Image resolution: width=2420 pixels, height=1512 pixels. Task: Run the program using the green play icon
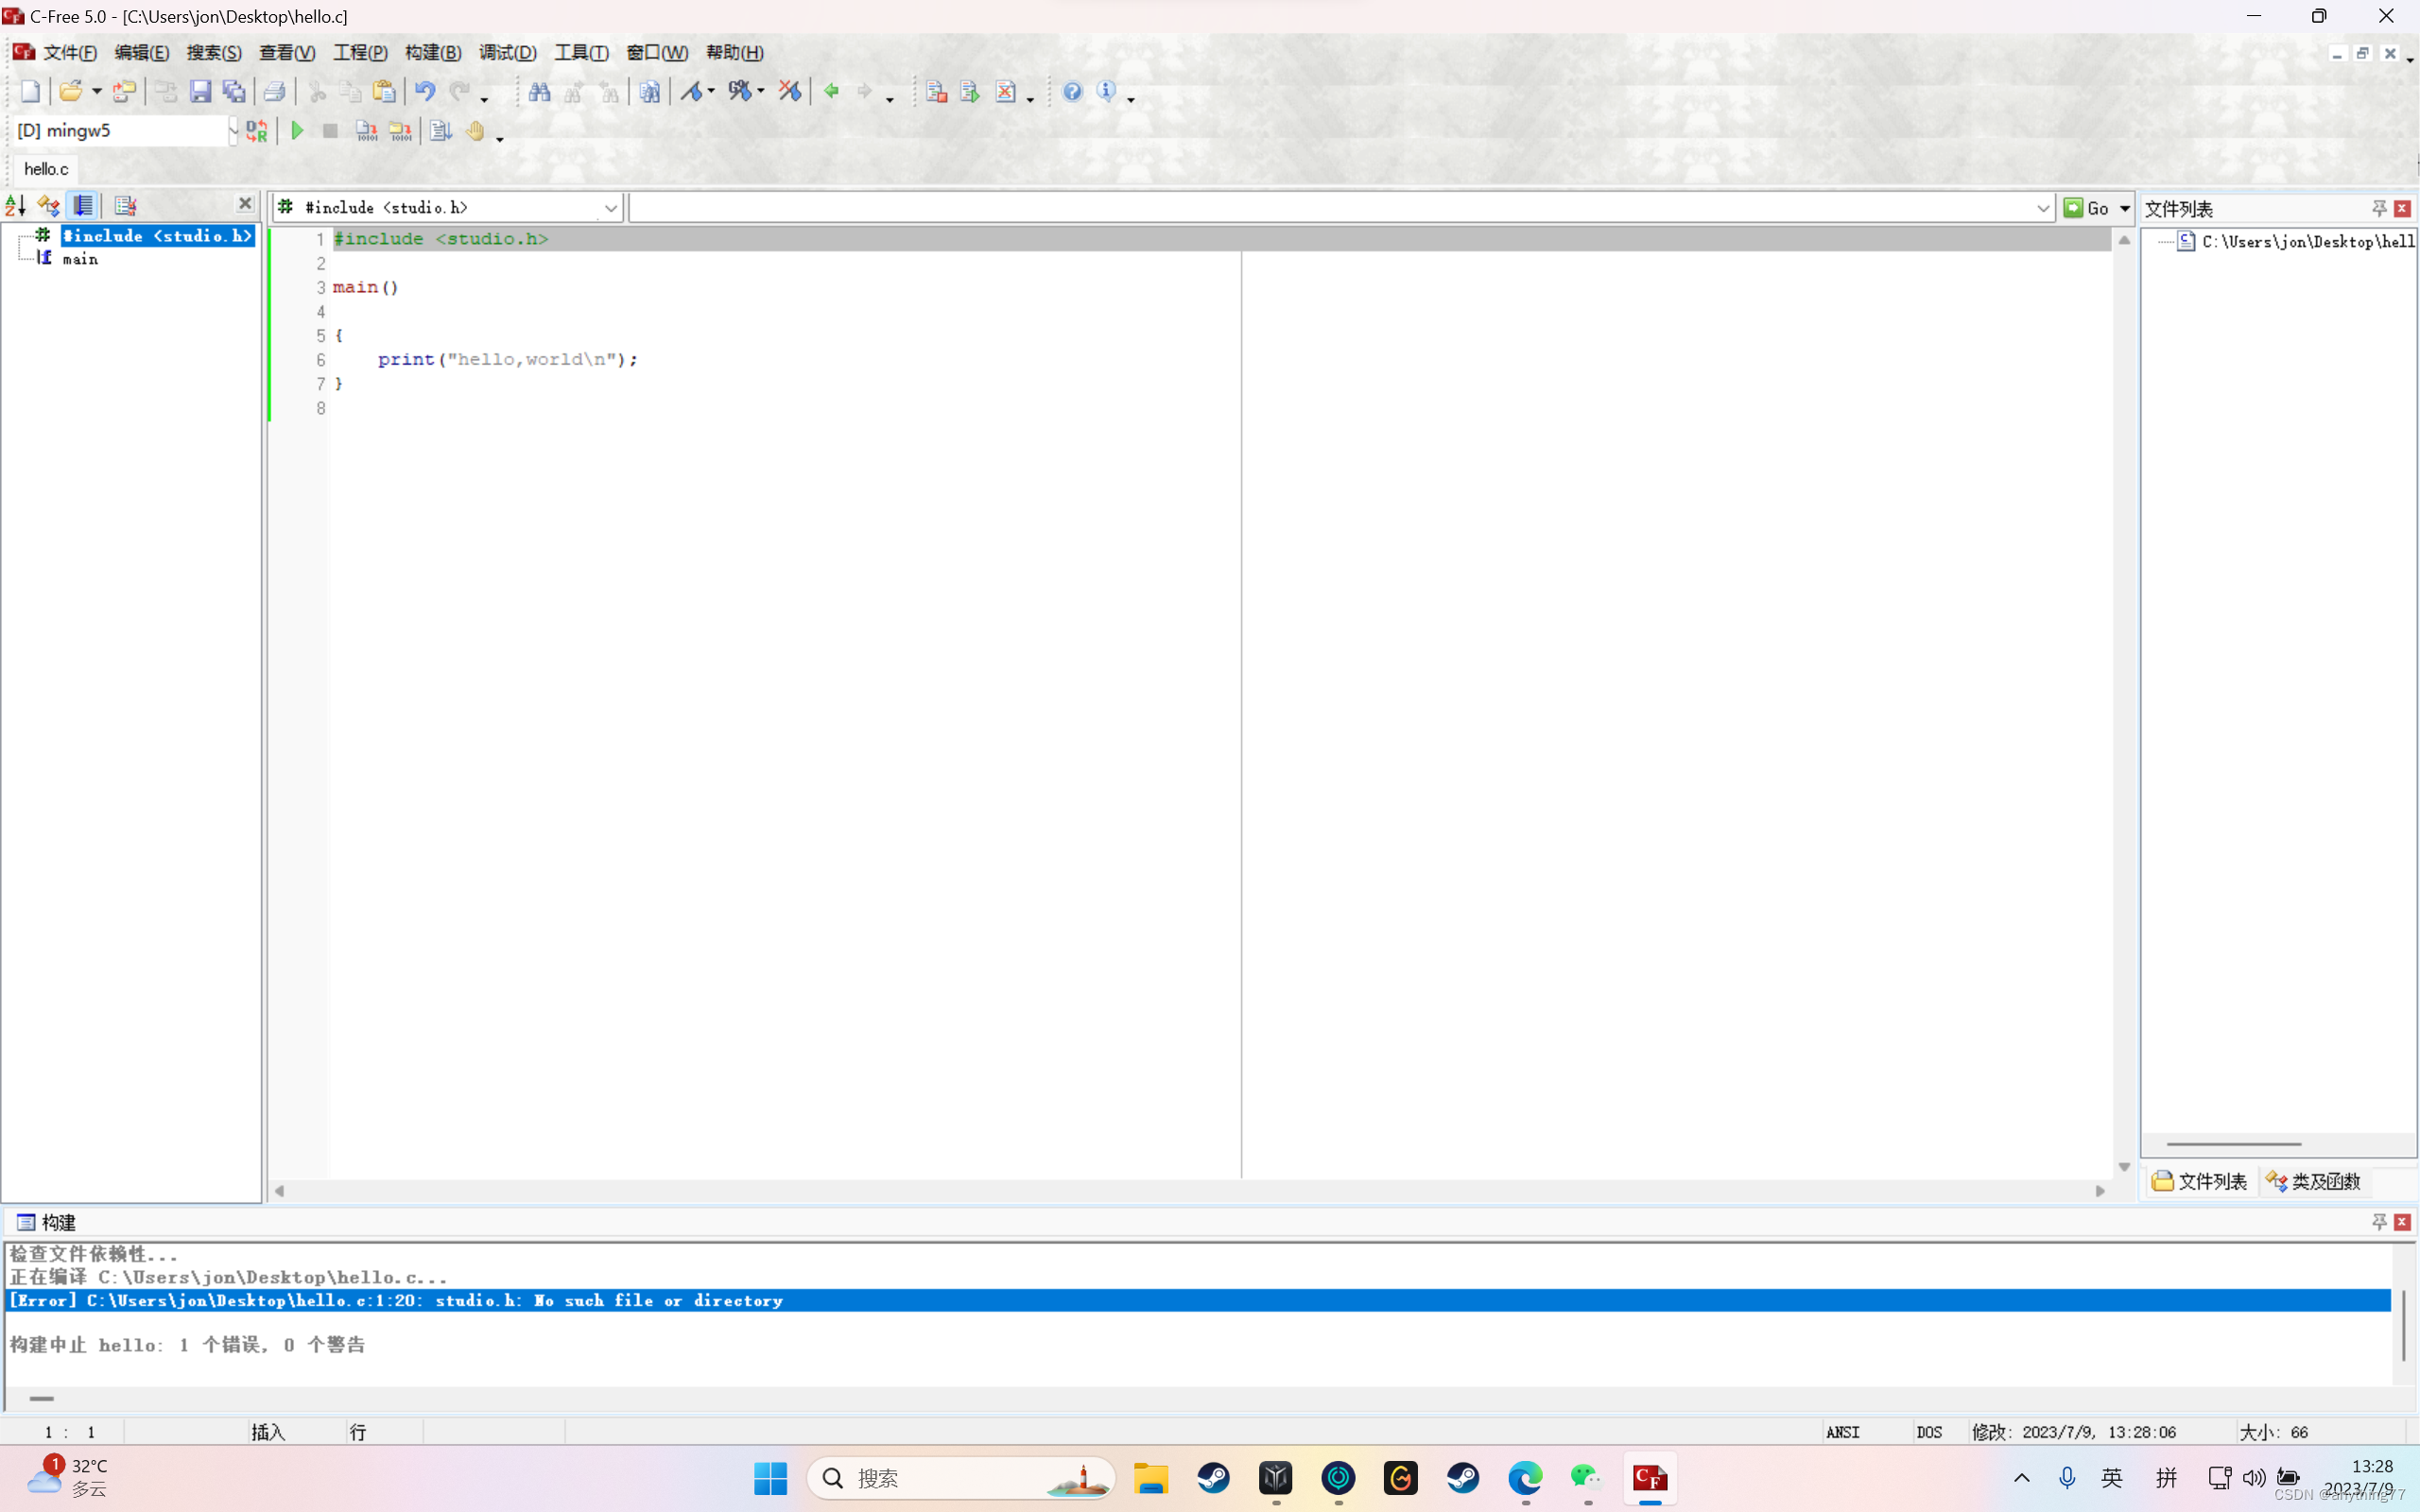296,130
